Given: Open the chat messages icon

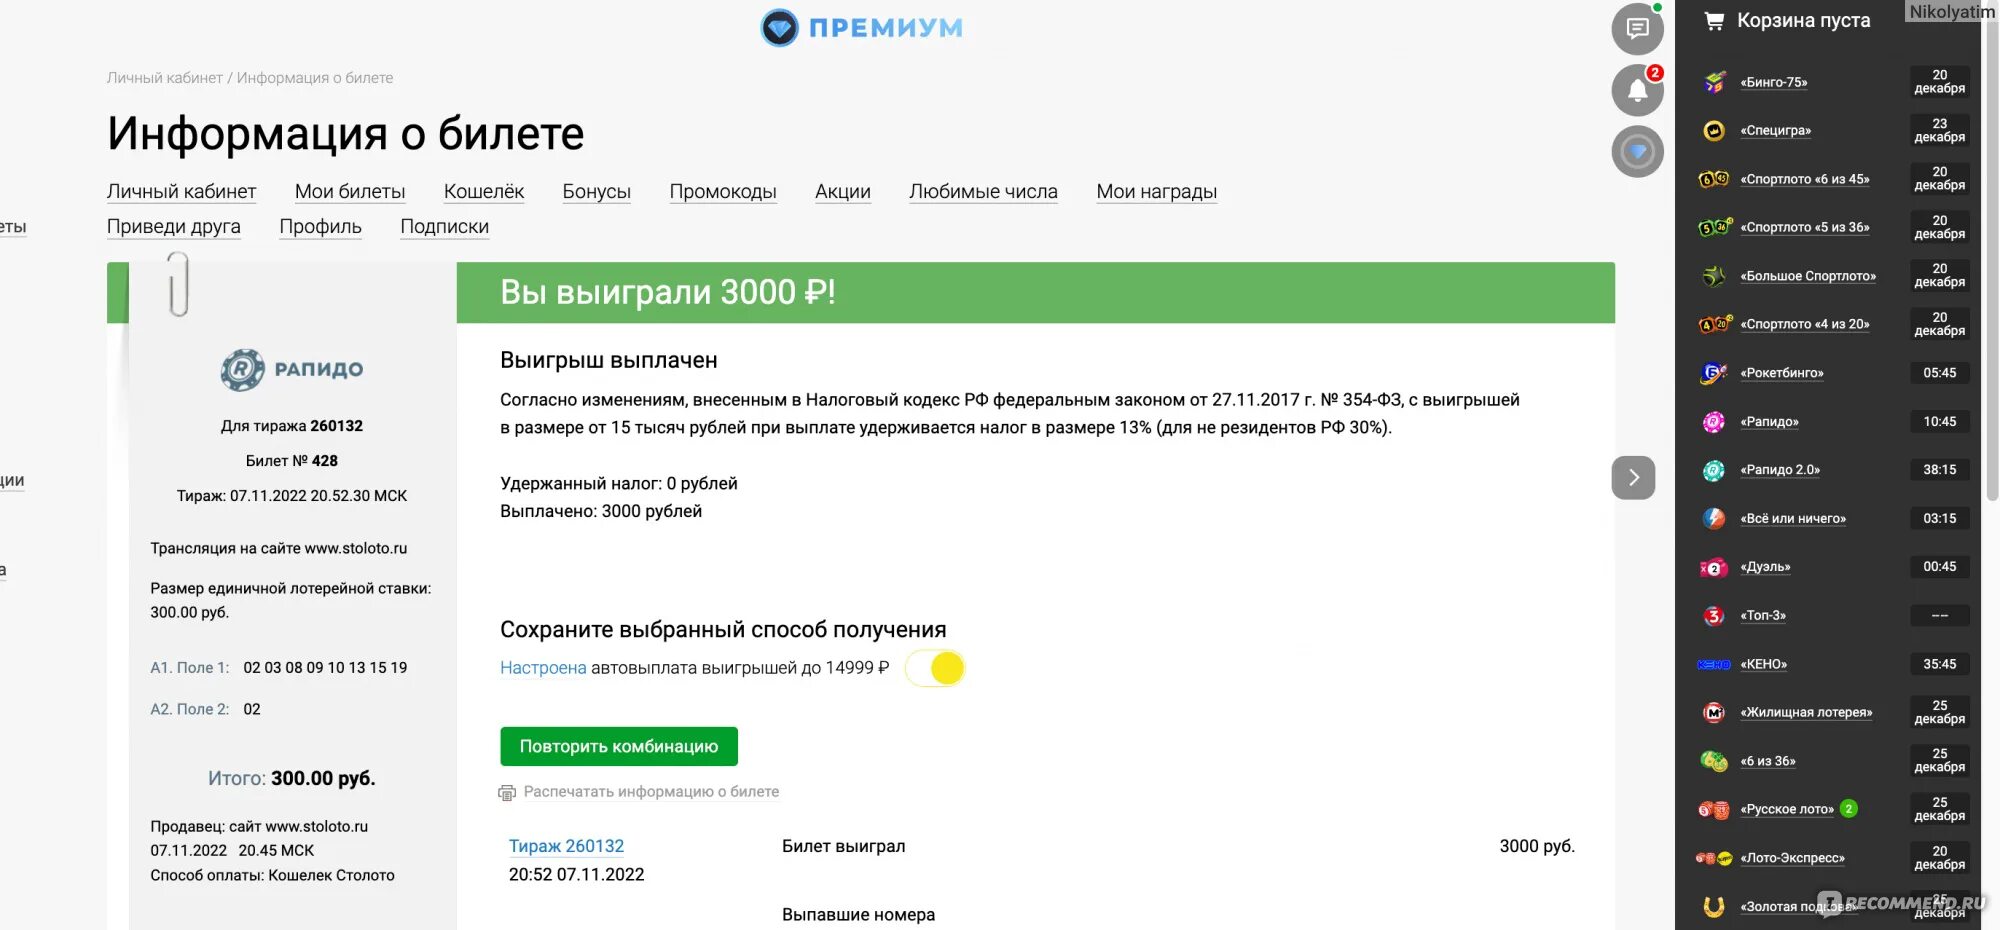Looking at the screenshot, I should tap(1637, 29).
